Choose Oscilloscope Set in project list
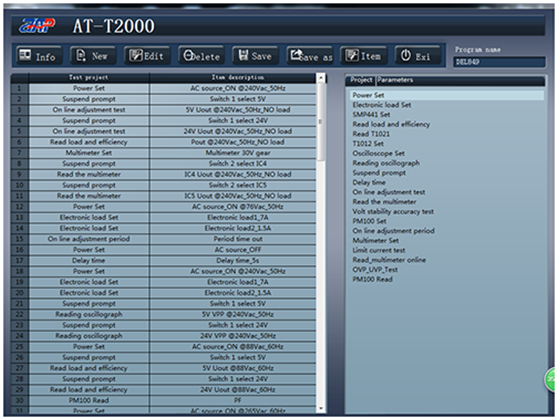The height and width of the screenshot is (420, 558). click(x=378, y=153)
